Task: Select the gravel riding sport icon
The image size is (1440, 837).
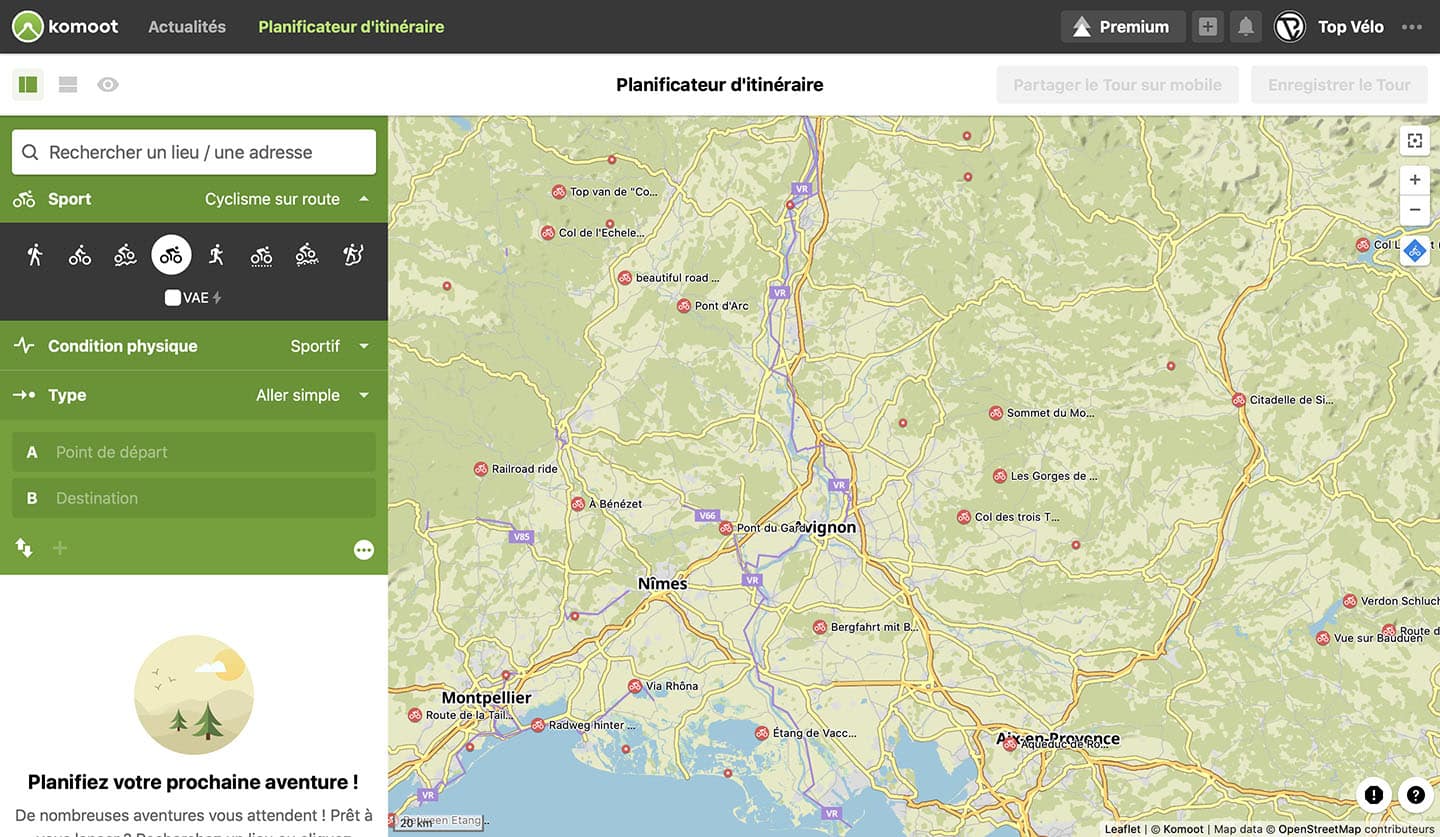Action: 261,256
